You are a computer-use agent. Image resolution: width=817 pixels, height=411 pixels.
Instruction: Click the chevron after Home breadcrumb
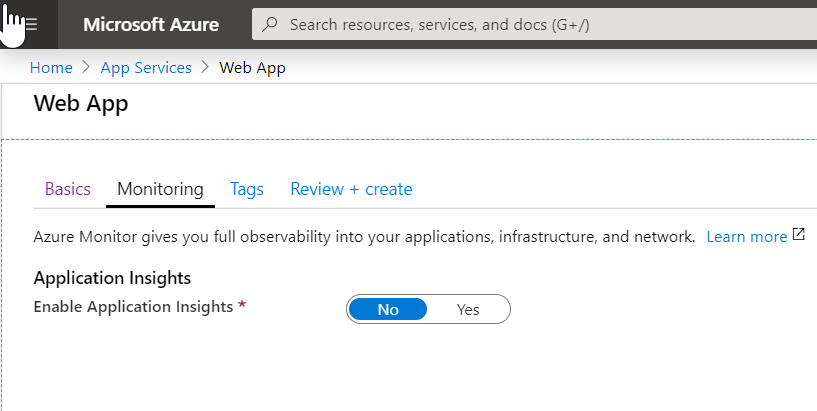(86, 68)
